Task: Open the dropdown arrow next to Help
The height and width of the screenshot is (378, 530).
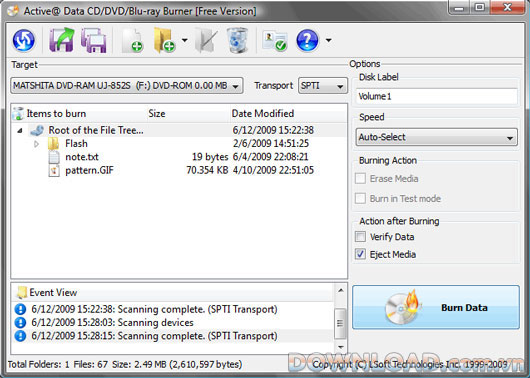Action: coord(329,40)
